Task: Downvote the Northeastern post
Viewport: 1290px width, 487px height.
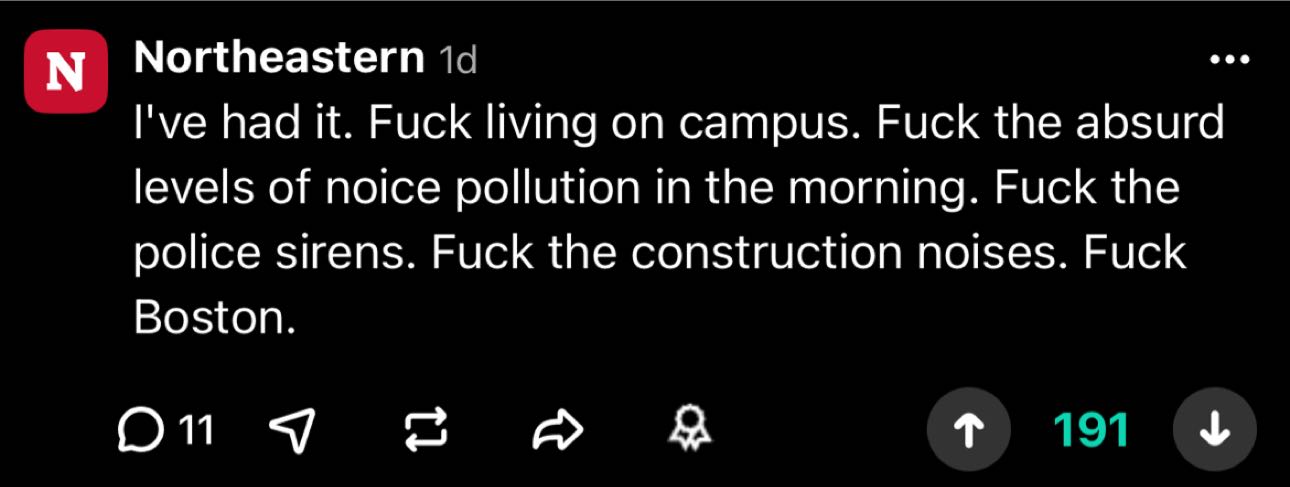Action: (1214, 430)
